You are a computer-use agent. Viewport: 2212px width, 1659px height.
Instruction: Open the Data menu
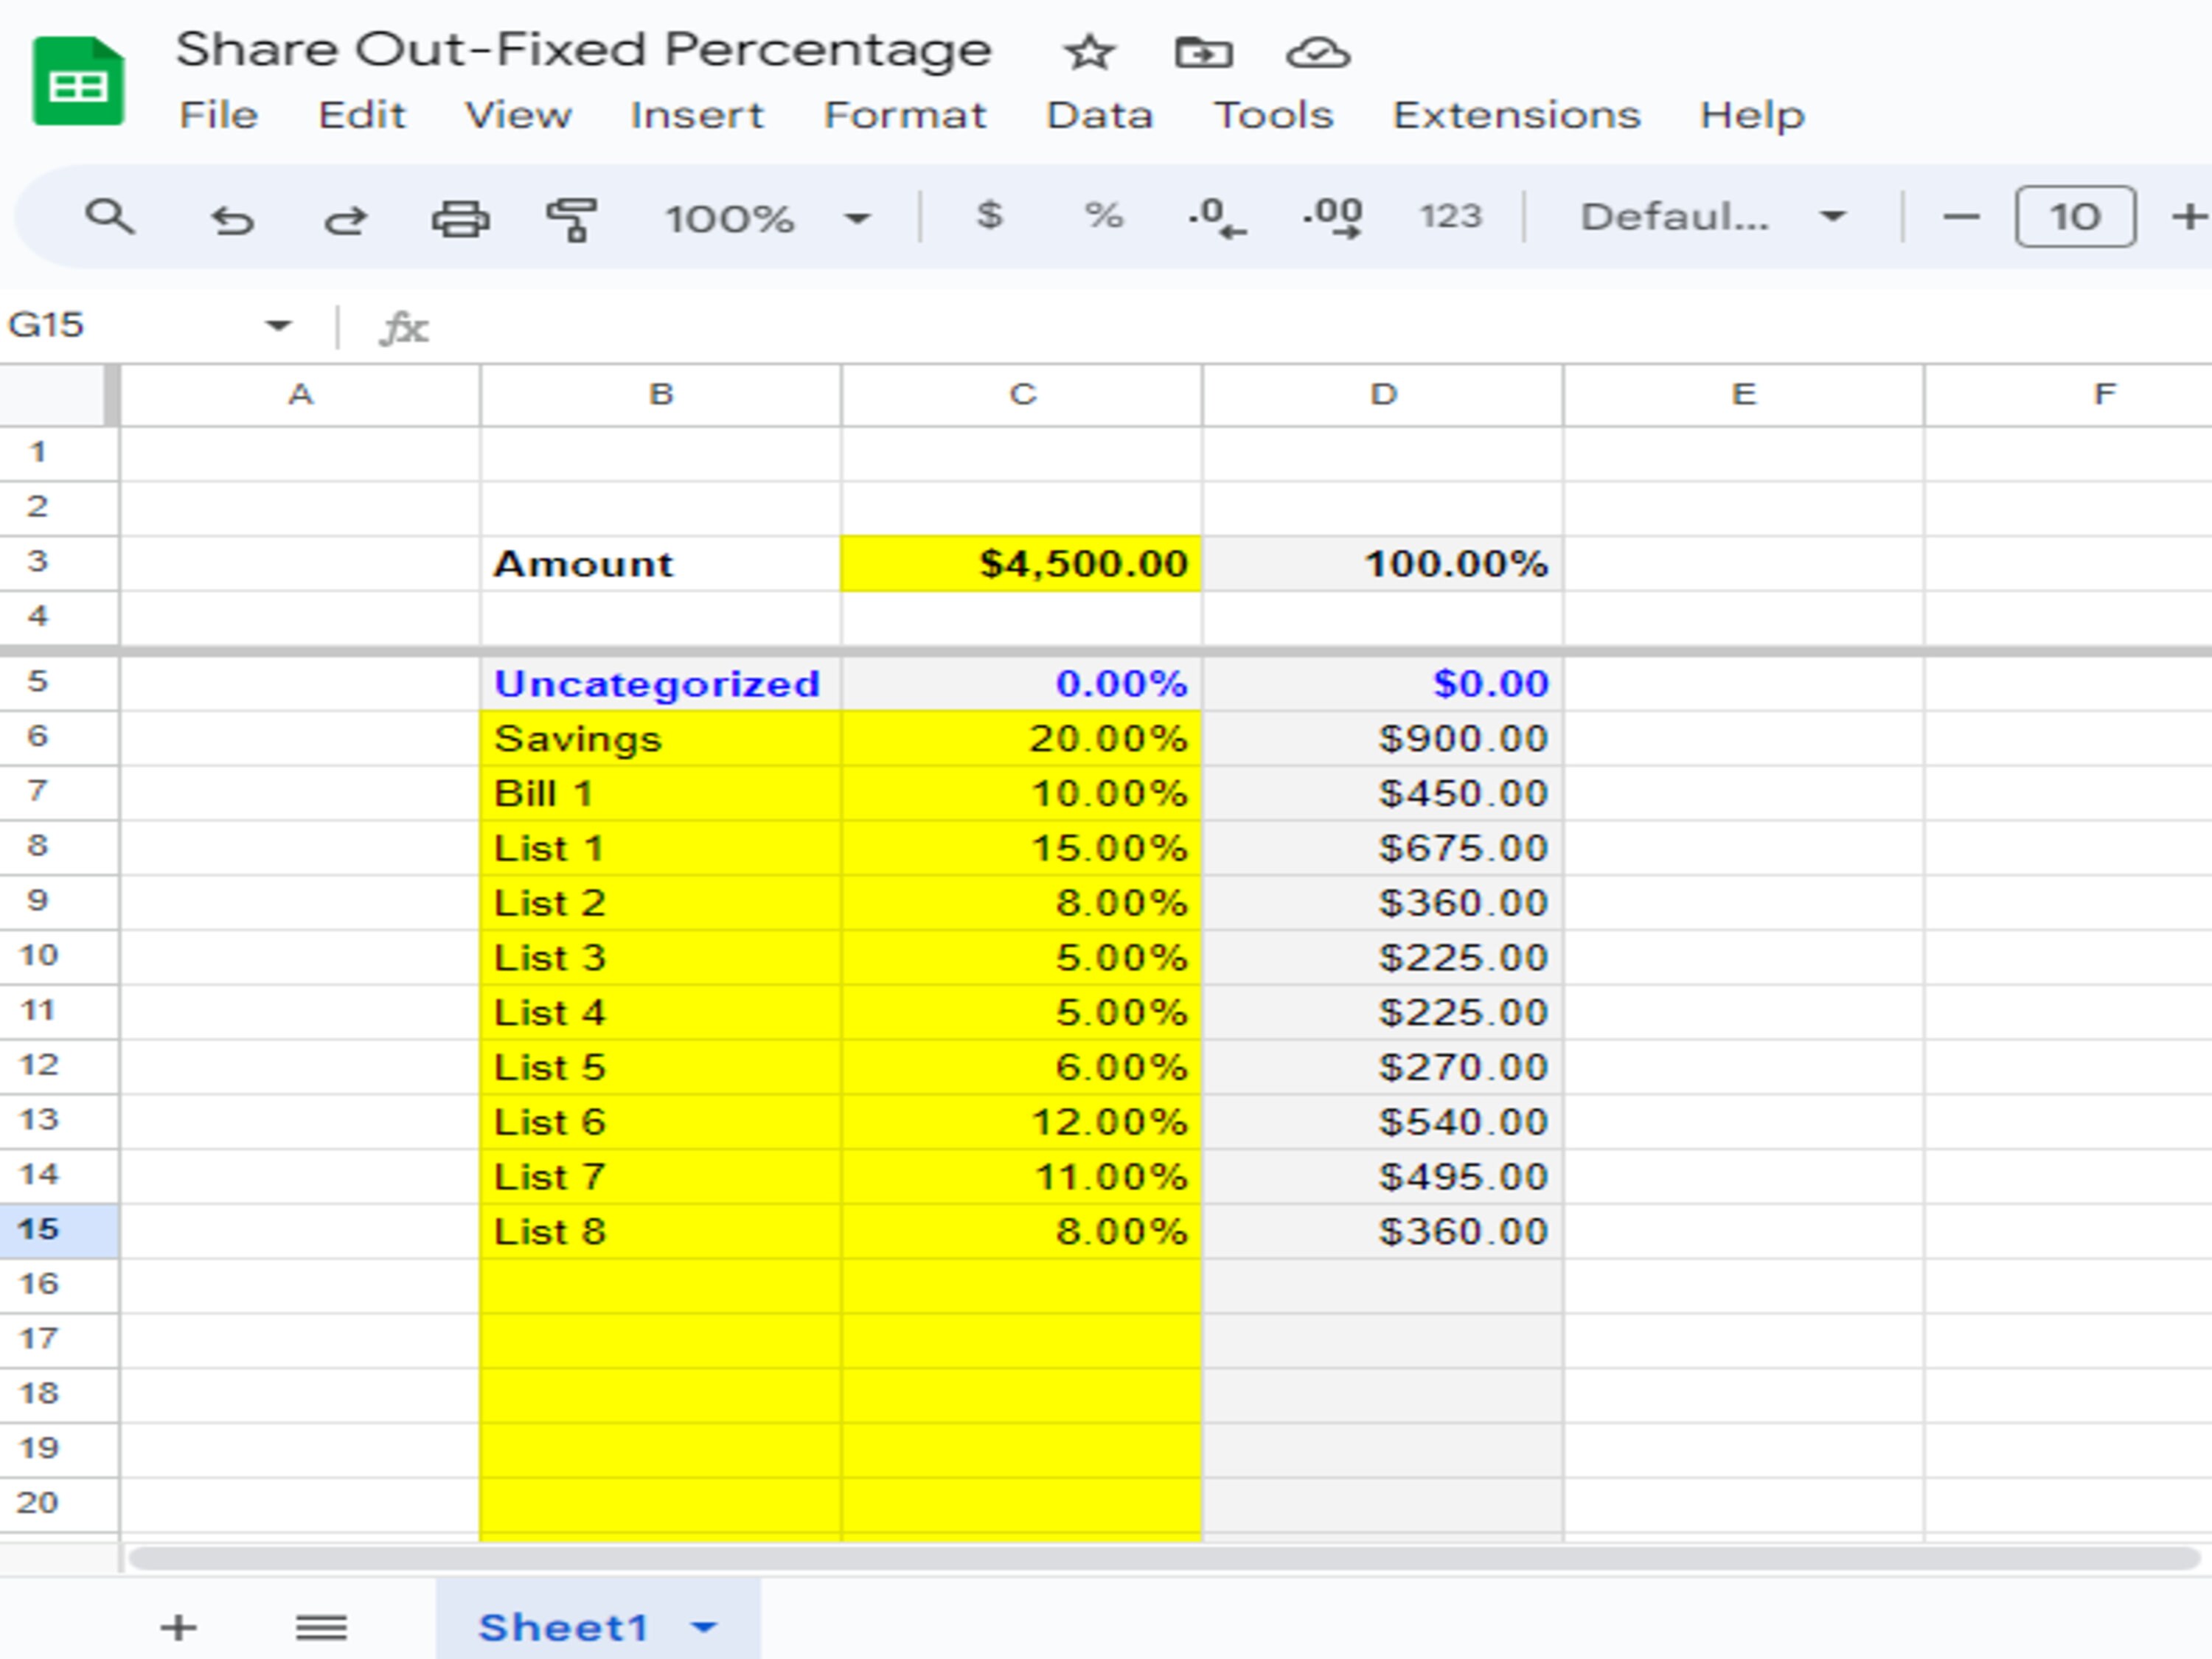coord(1098,114)
